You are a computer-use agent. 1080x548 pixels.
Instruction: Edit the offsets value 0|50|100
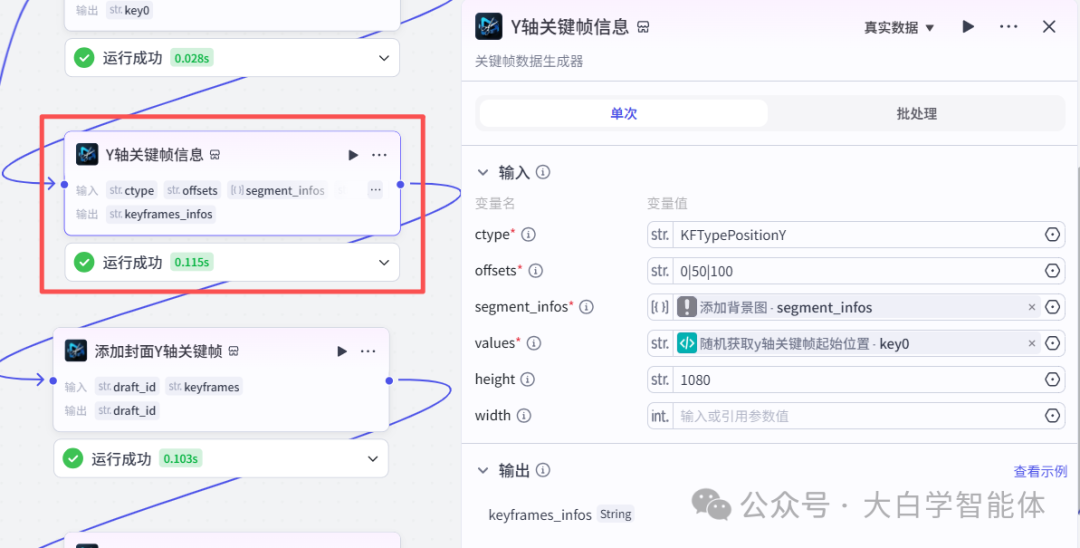(x=855, y=271)
